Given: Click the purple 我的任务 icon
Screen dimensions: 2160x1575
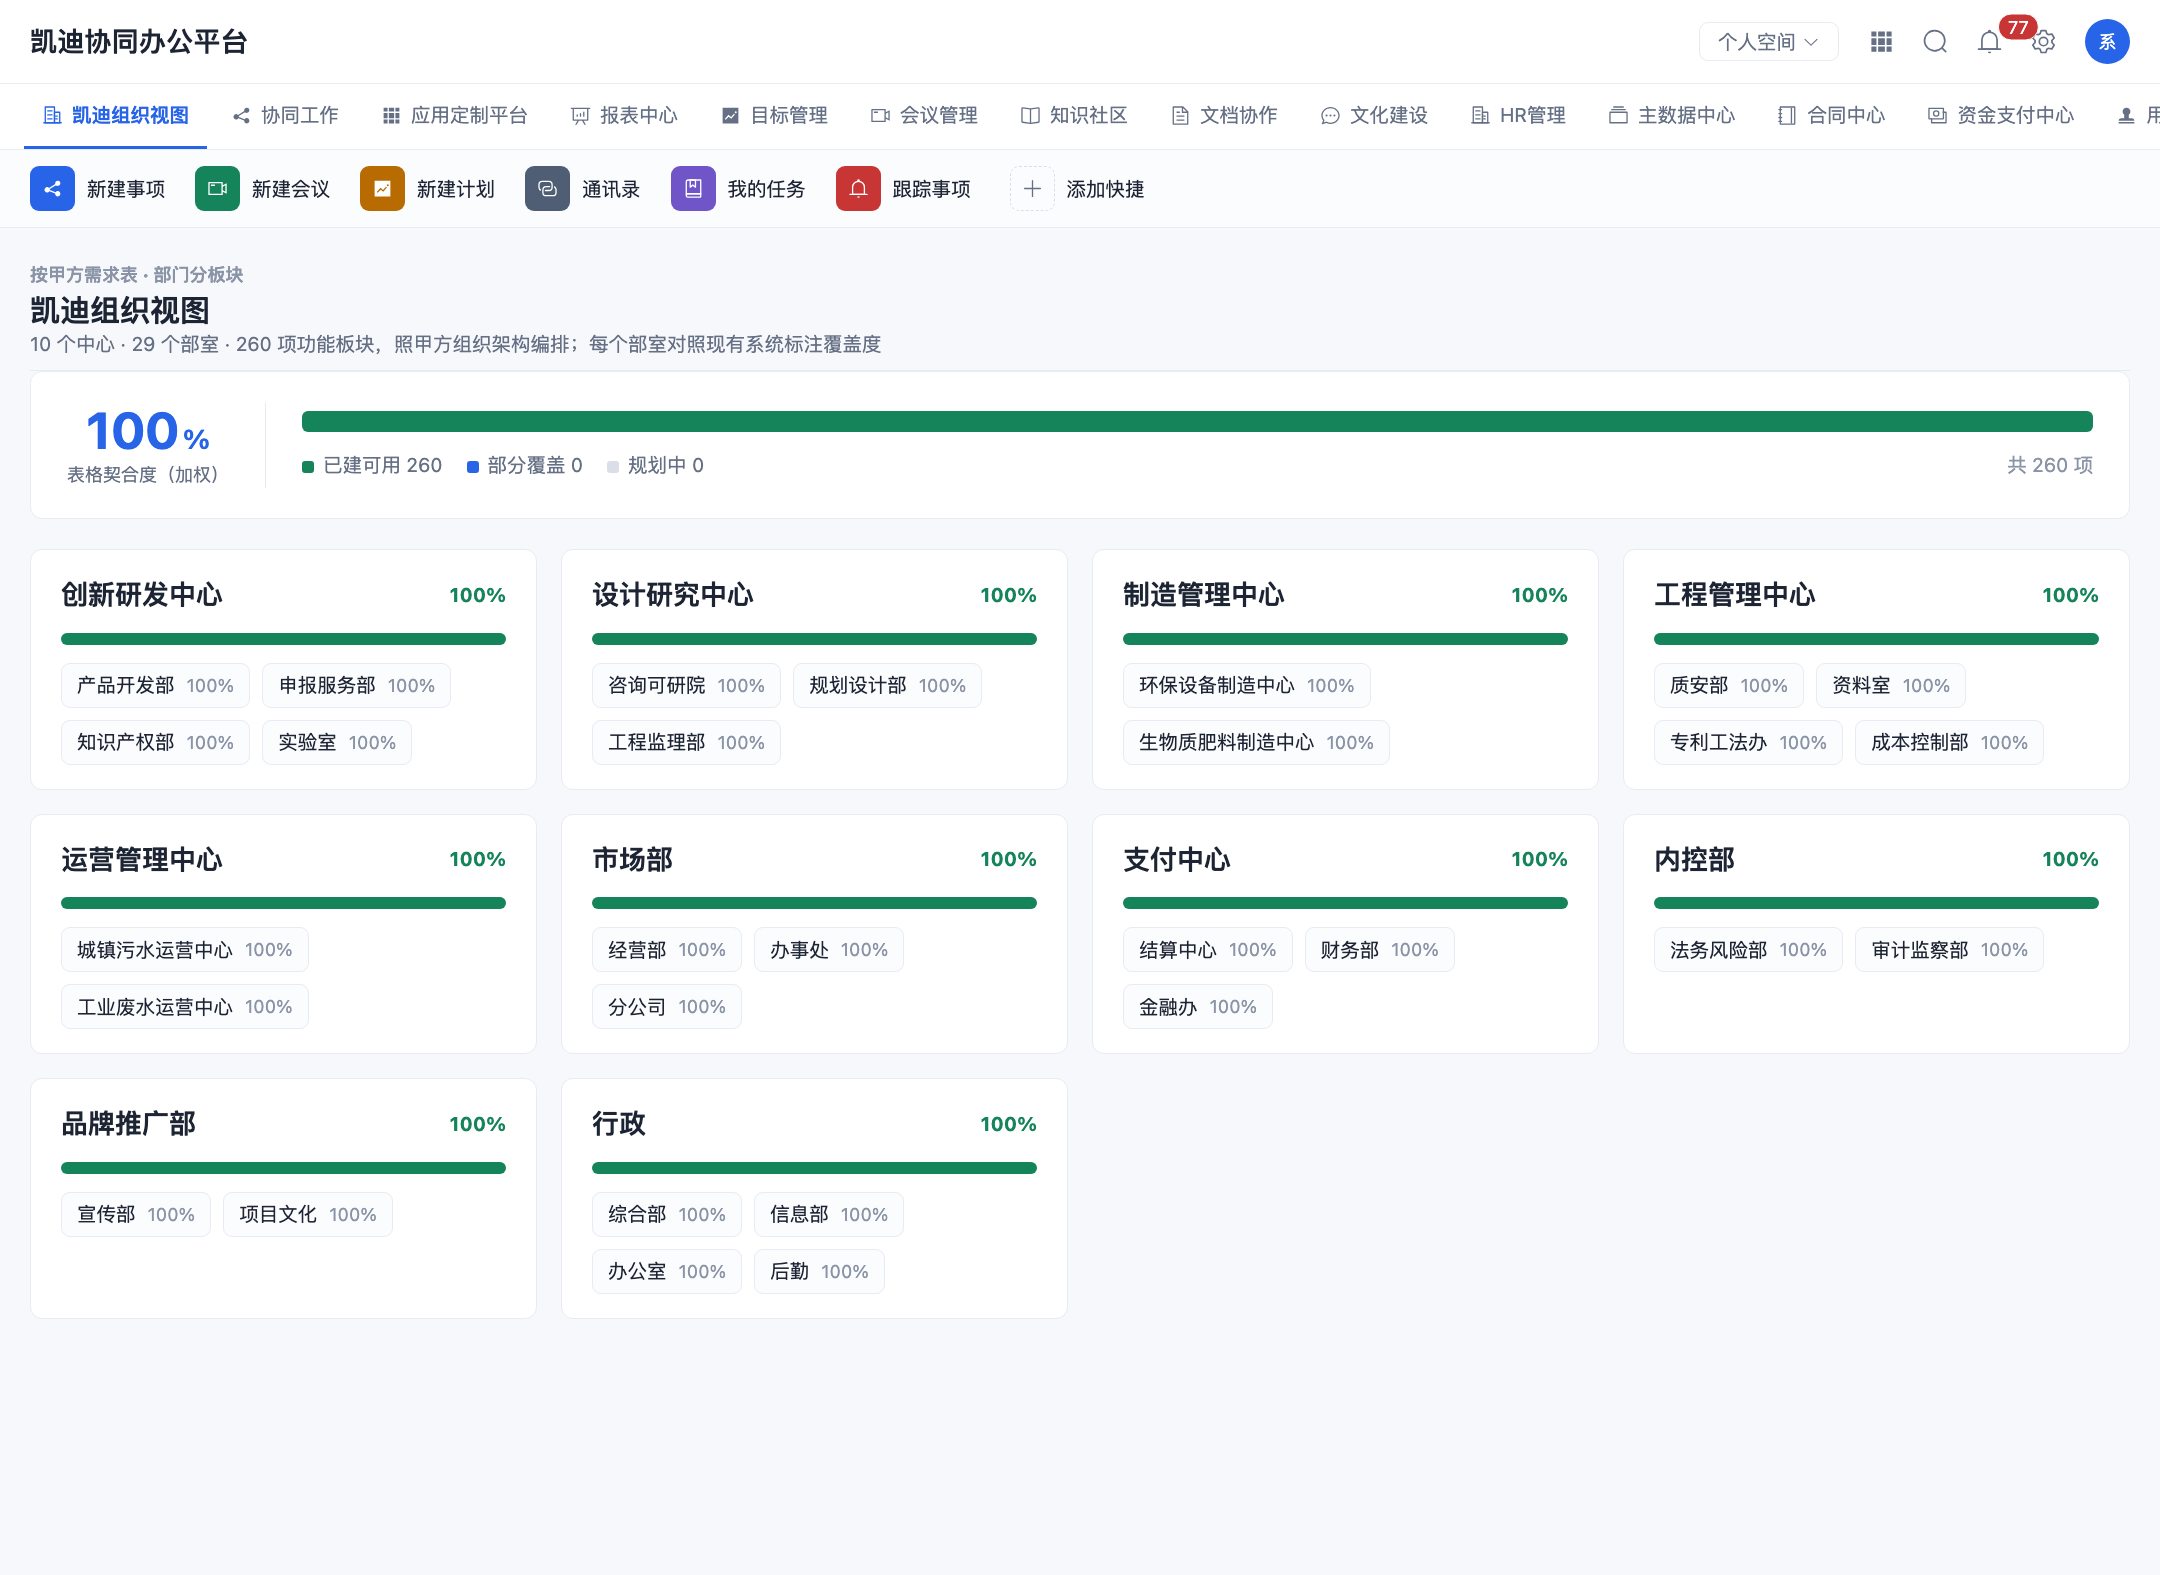Looking at the screenshot, I should [693, 189].
